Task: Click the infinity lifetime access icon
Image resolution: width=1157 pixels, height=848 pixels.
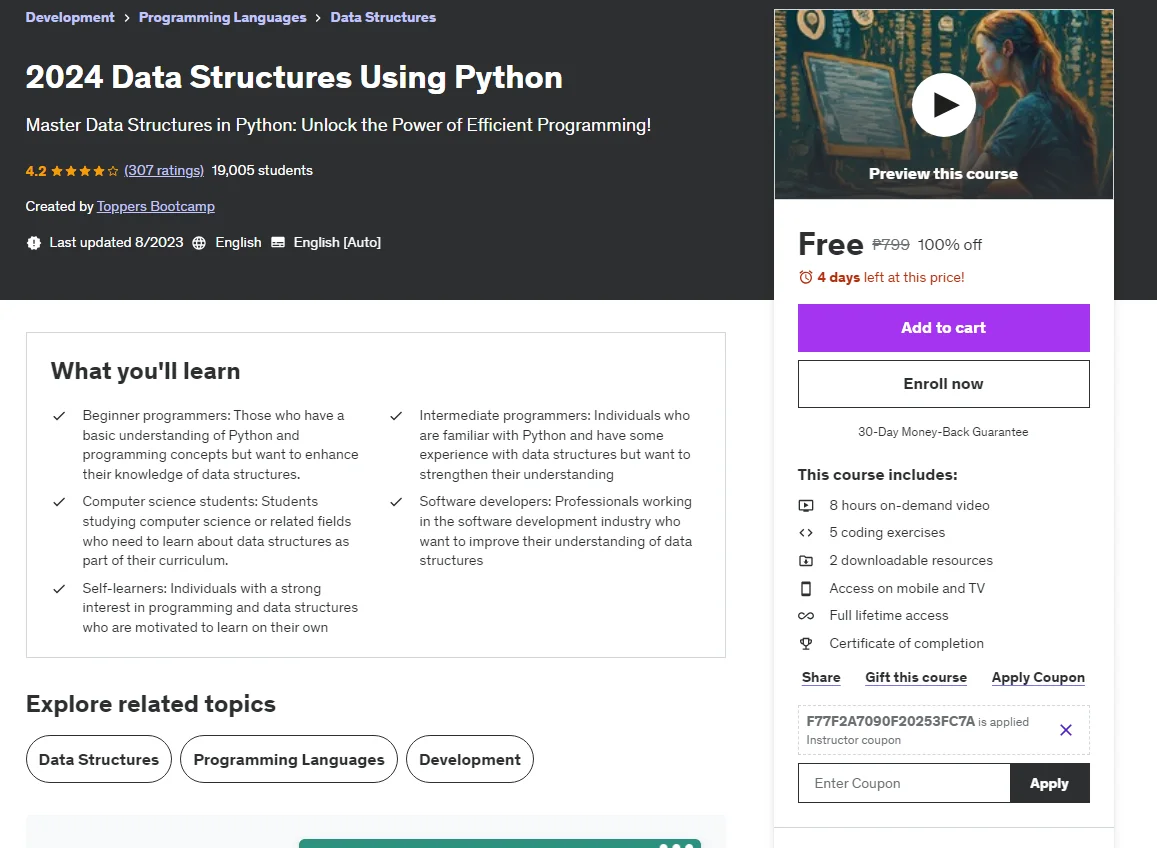Action: (x=806, y=616)
